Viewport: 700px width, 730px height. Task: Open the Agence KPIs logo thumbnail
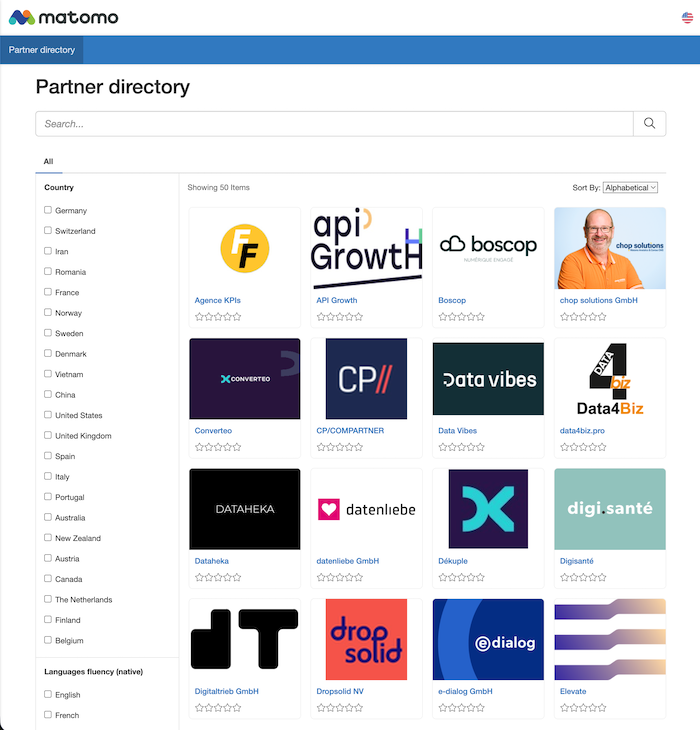(x=244, y=247)
